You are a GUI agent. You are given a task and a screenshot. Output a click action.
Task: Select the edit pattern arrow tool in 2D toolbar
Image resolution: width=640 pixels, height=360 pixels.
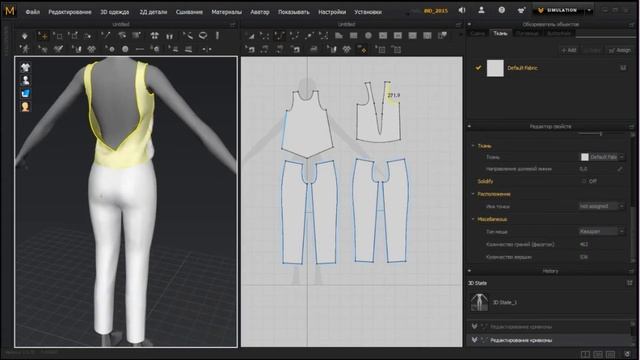point(250,36)
